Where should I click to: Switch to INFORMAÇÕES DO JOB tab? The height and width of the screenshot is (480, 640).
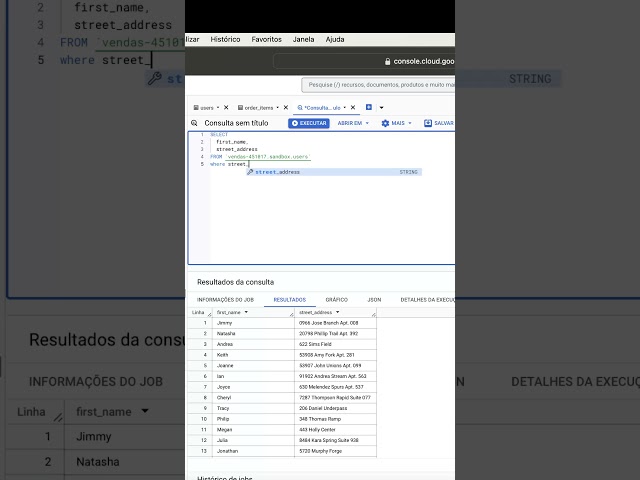(x=225, y=300)
